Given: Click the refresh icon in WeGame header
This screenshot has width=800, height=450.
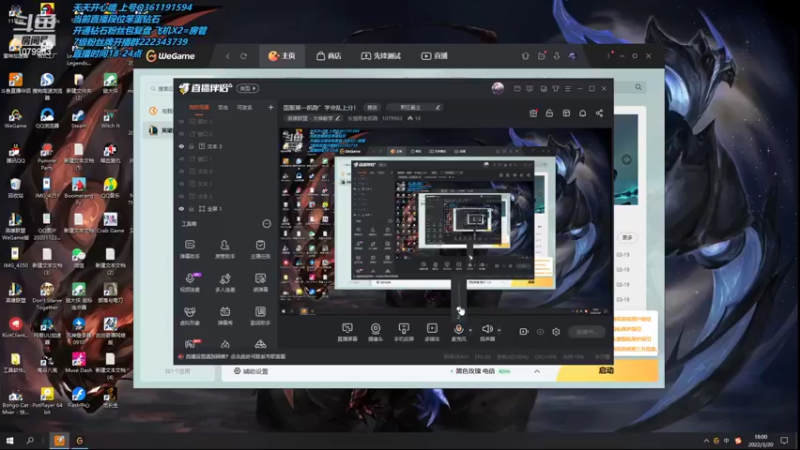Looking at the screenshot, I should pos(243,56).
